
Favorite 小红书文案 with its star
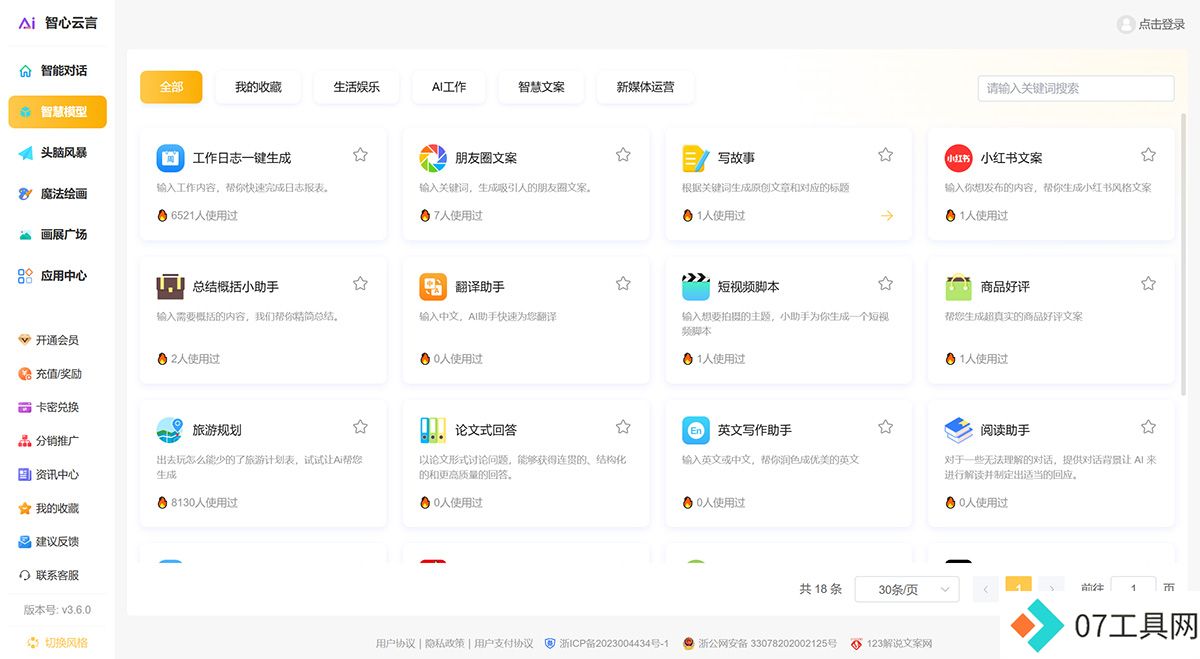point(1148,155)
